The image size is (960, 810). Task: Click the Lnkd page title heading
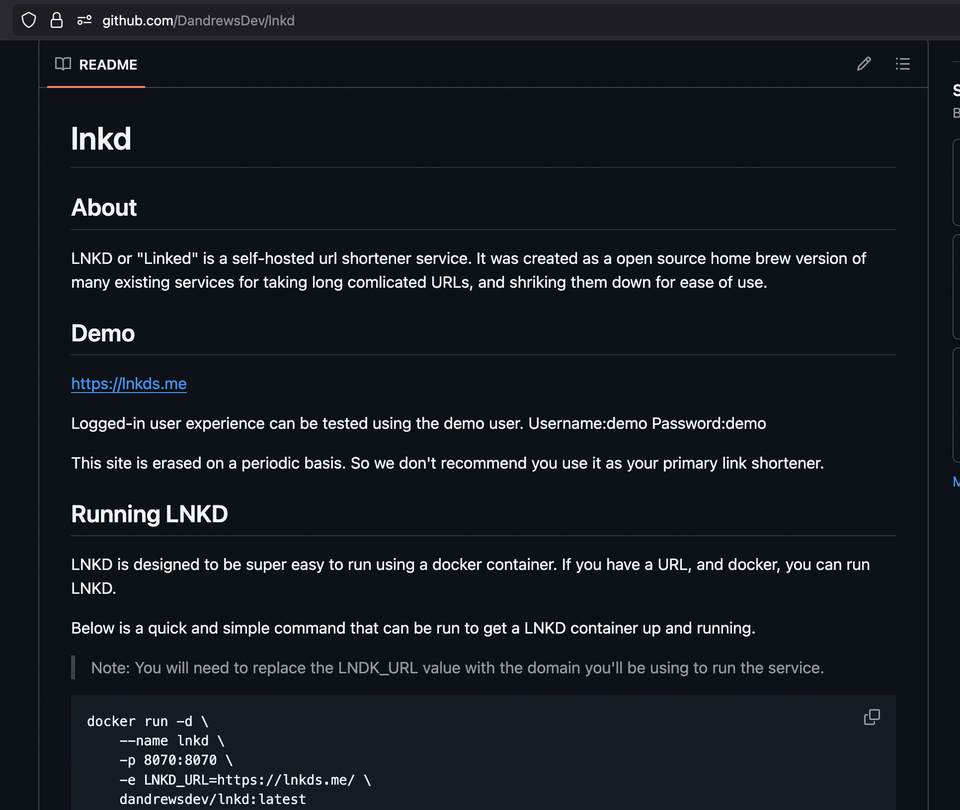pyautogui.click(x=100, y=139)
